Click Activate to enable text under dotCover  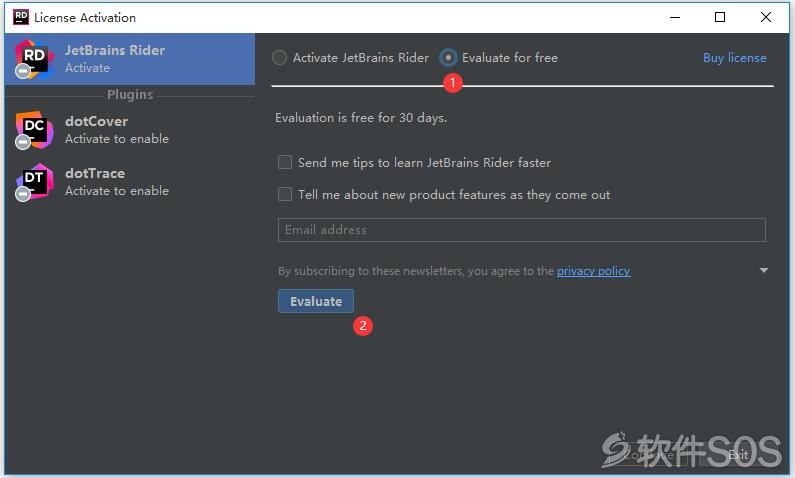point(117,139)
